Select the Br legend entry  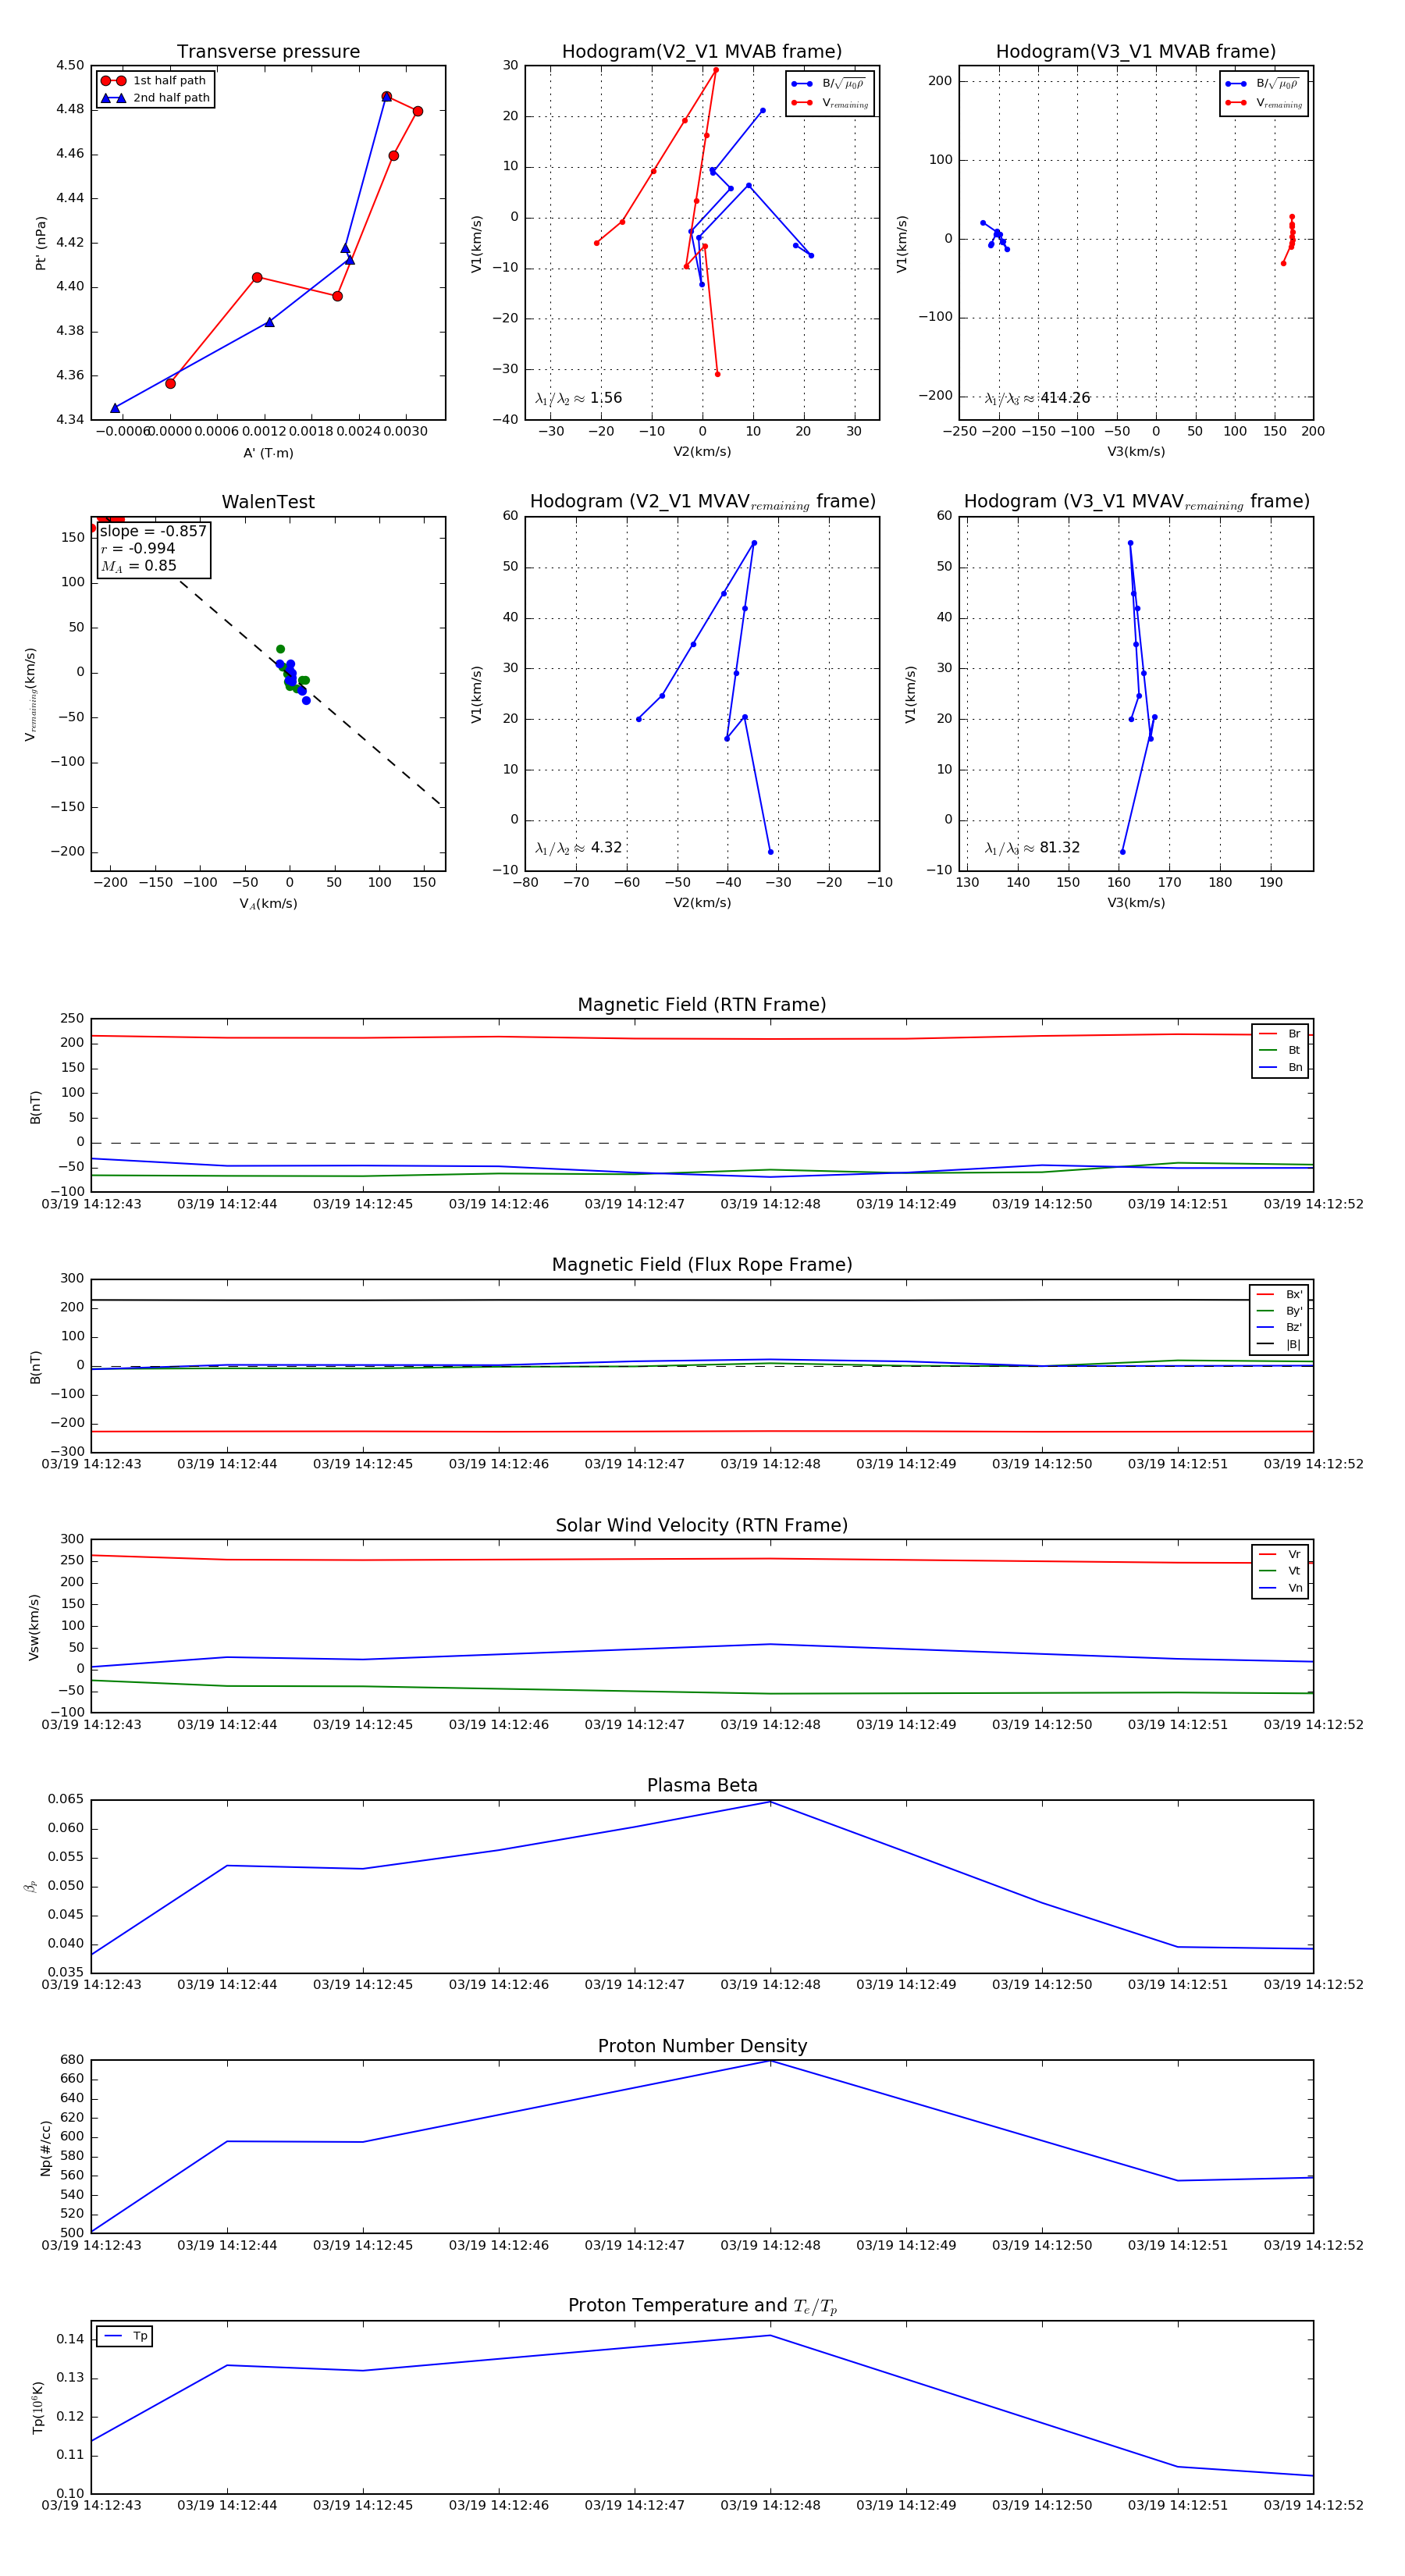pos(1280,1034)
